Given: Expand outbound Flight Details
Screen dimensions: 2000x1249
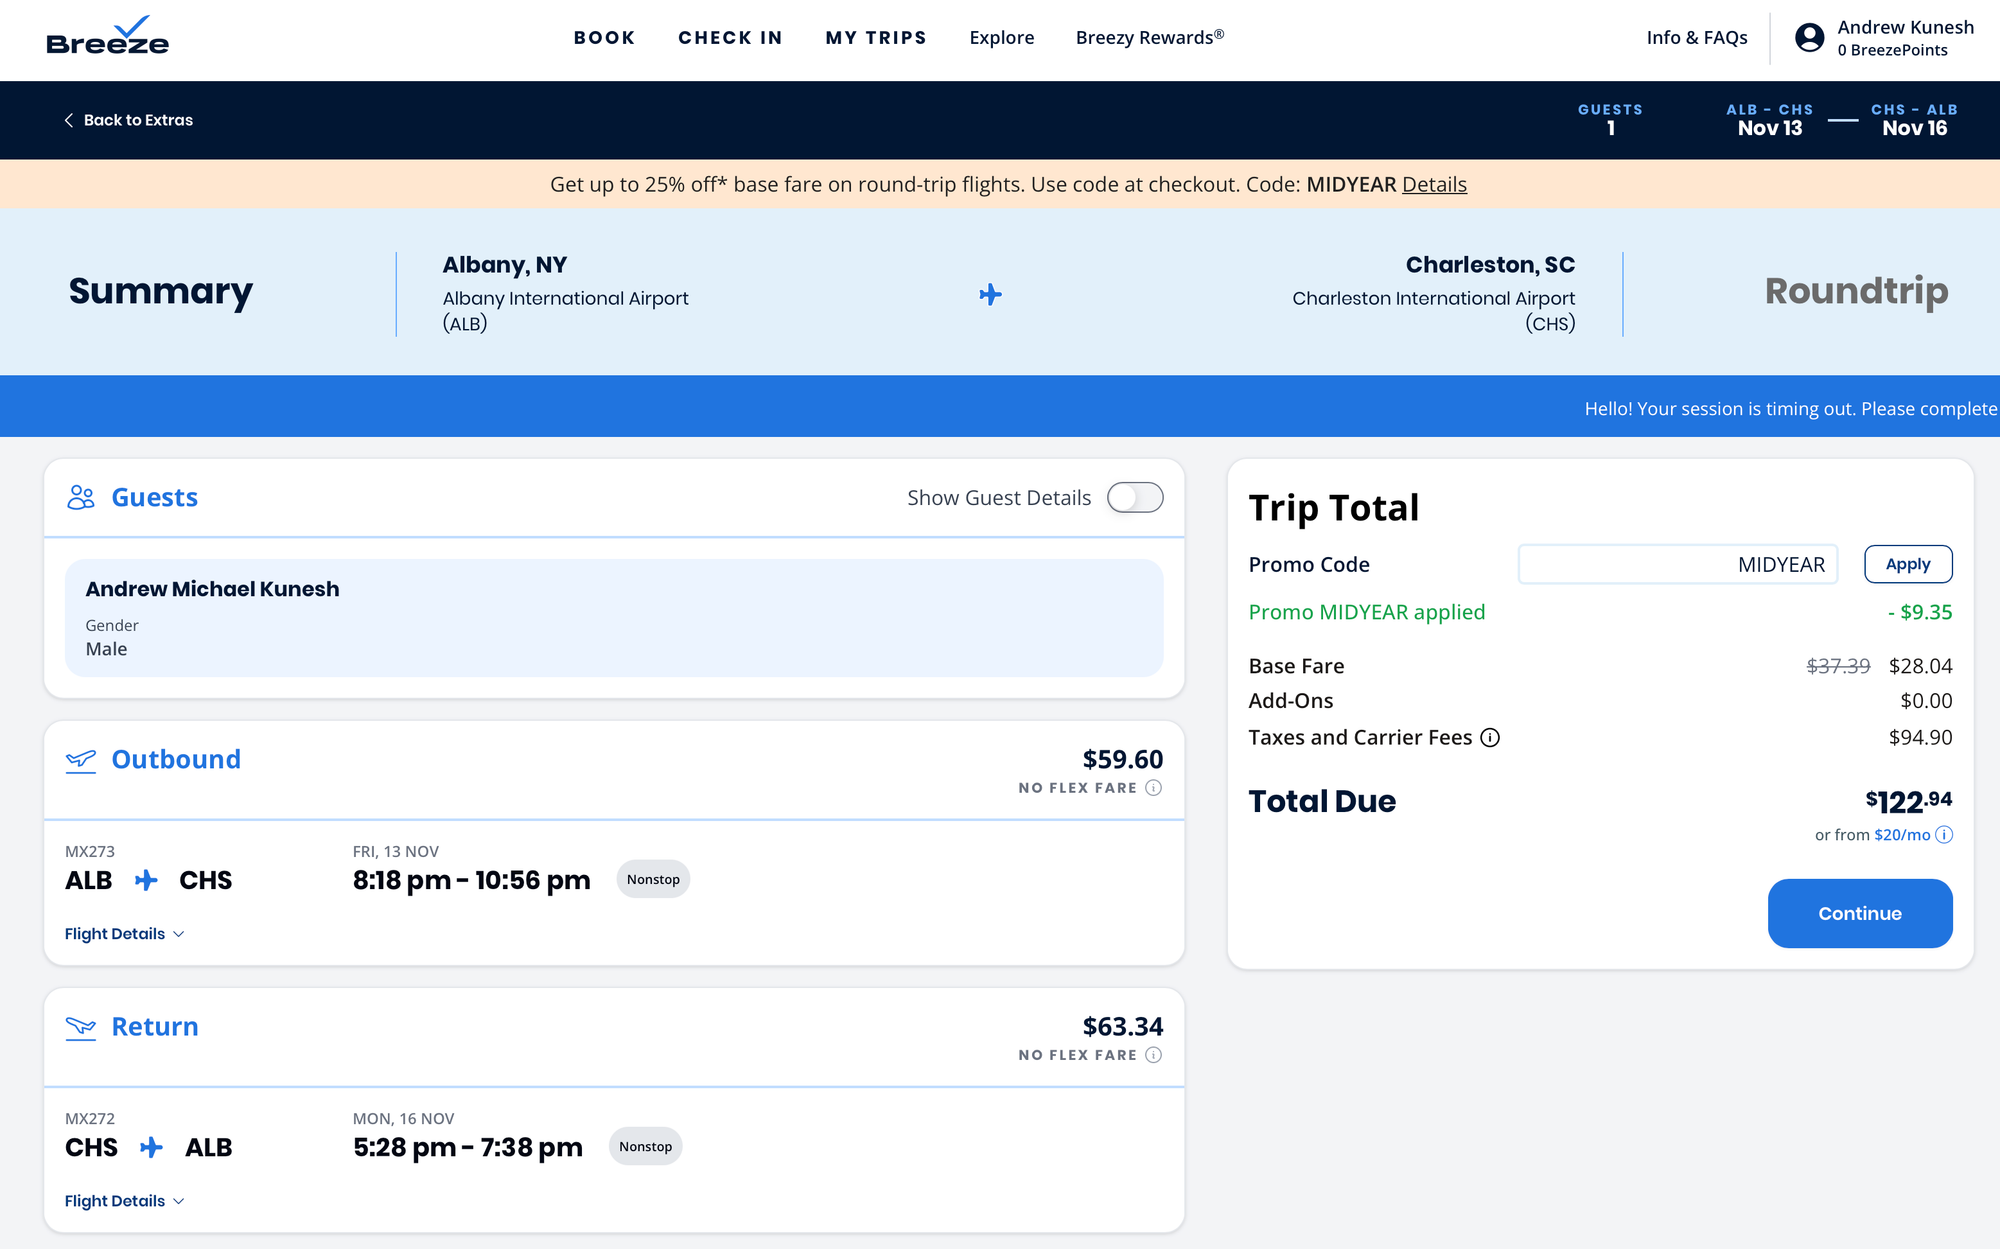Looking at the screenshot, I should (125, 934).
